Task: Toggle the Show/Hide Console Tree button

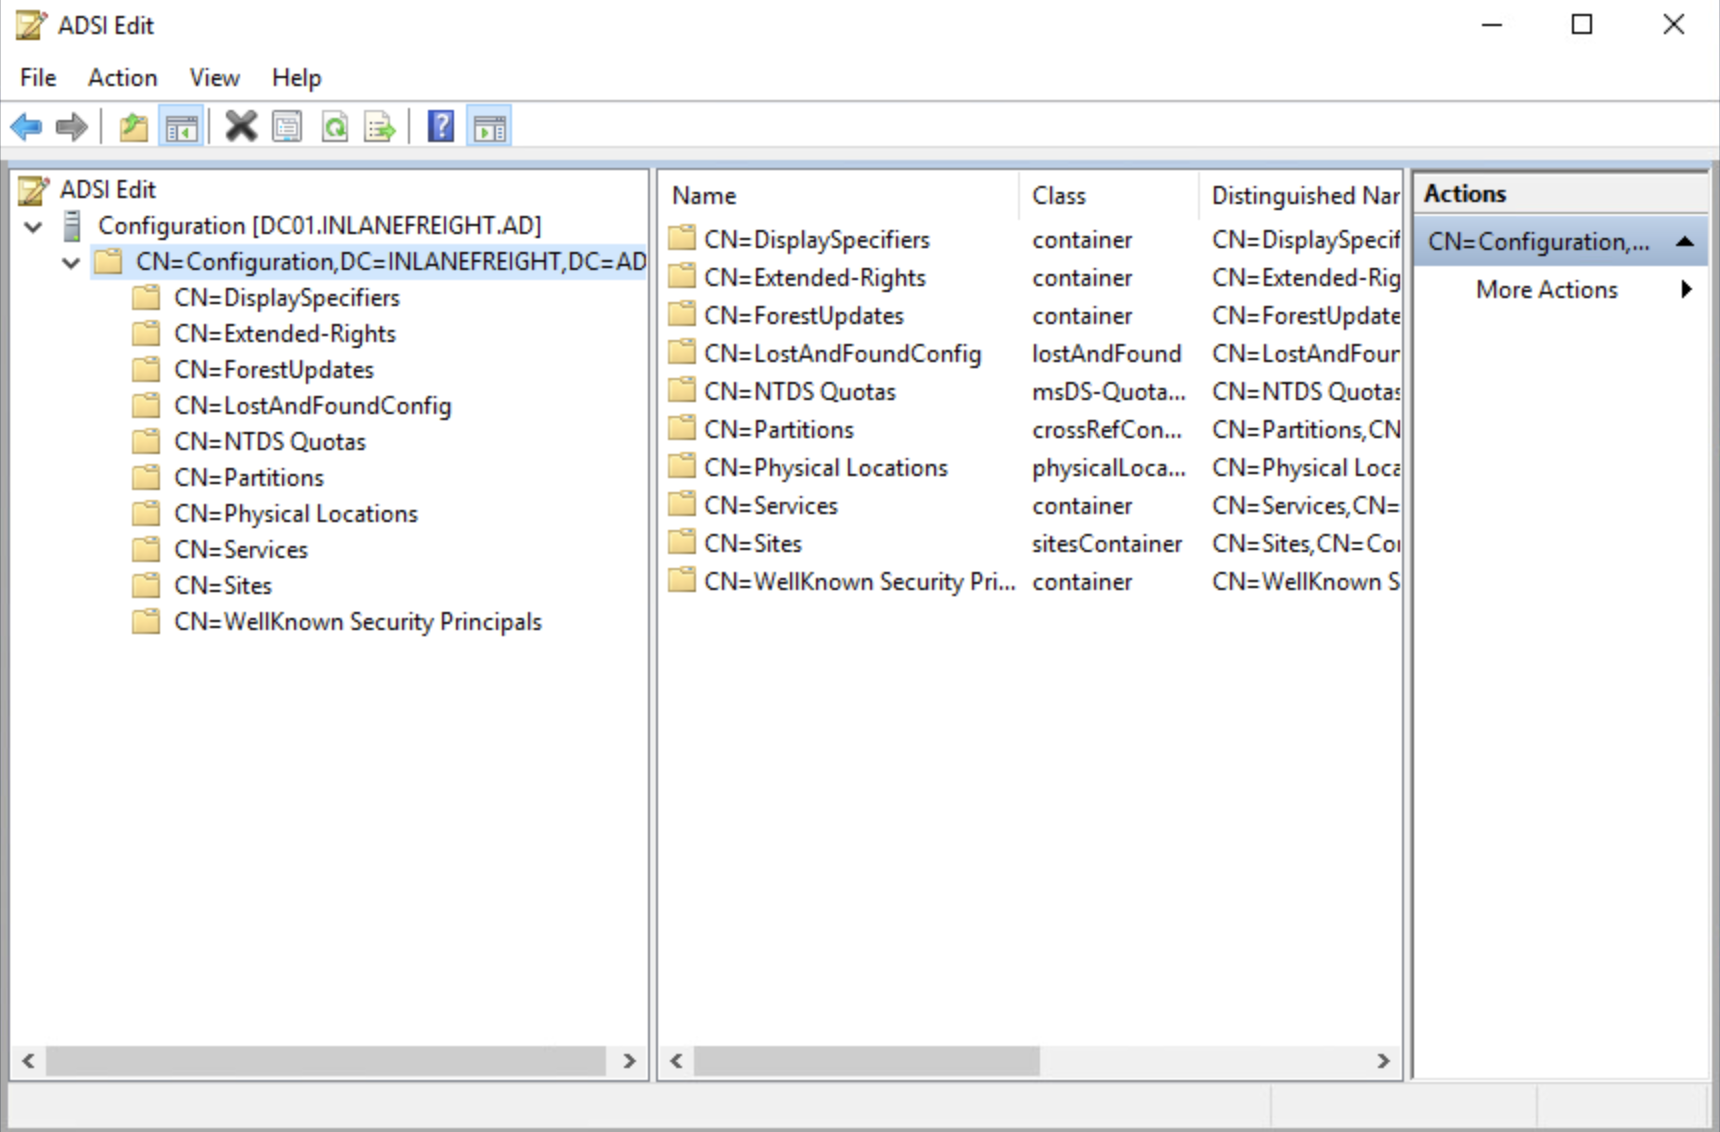Action: pyautogui.click(x=182, y=127)
